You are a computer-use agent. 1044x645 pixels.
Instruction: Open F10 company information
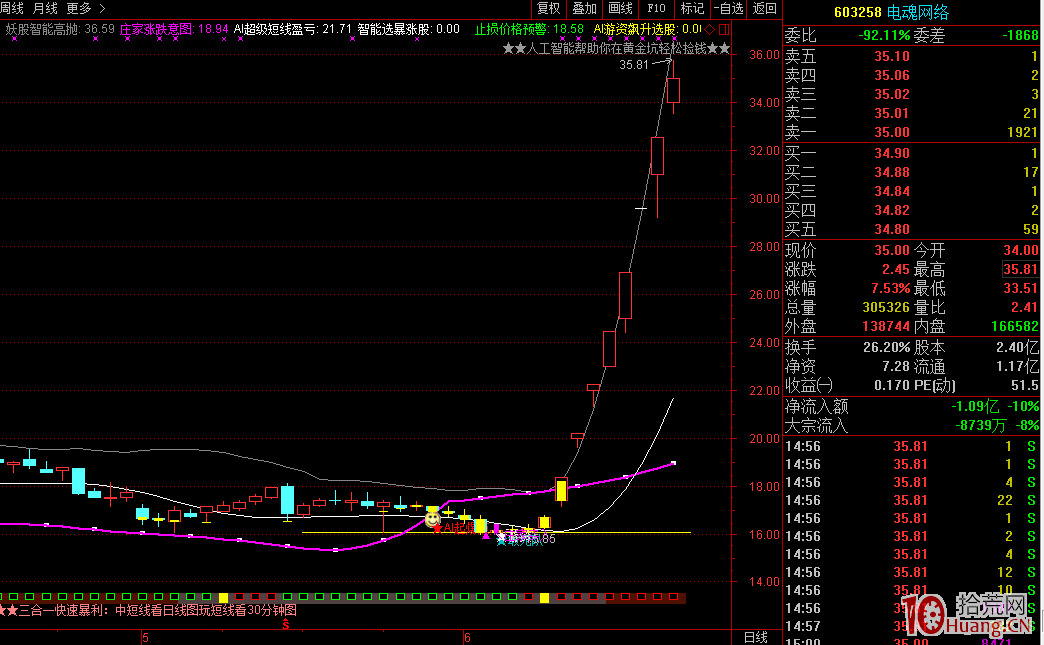(x=657, y=8)
